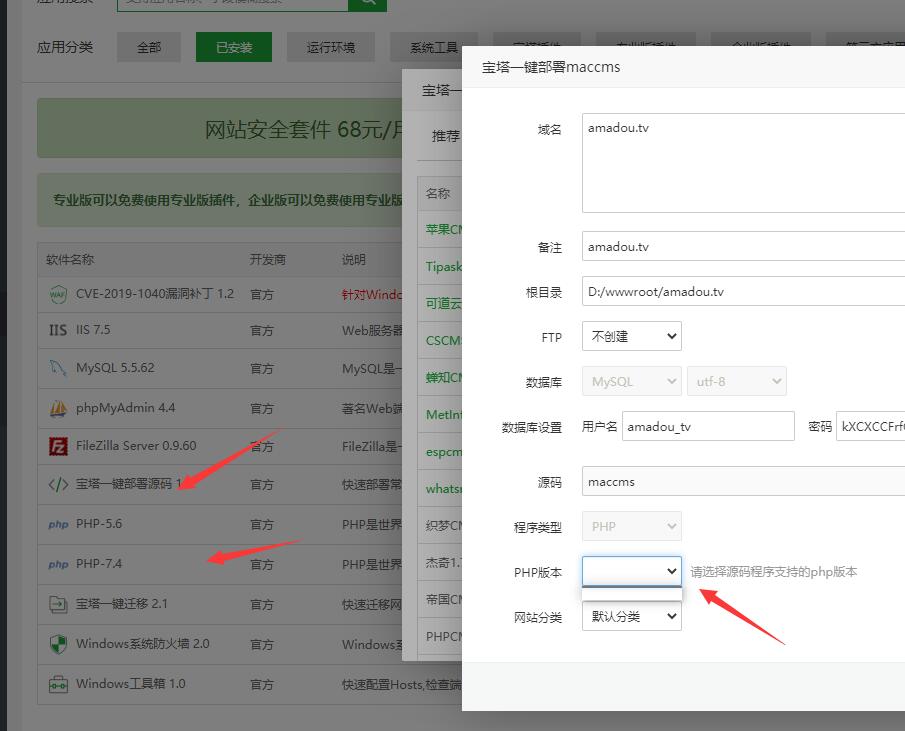Screen dimensions: 905x731
Task: Select the 已安装 category tab
Action: click(234, 47)
